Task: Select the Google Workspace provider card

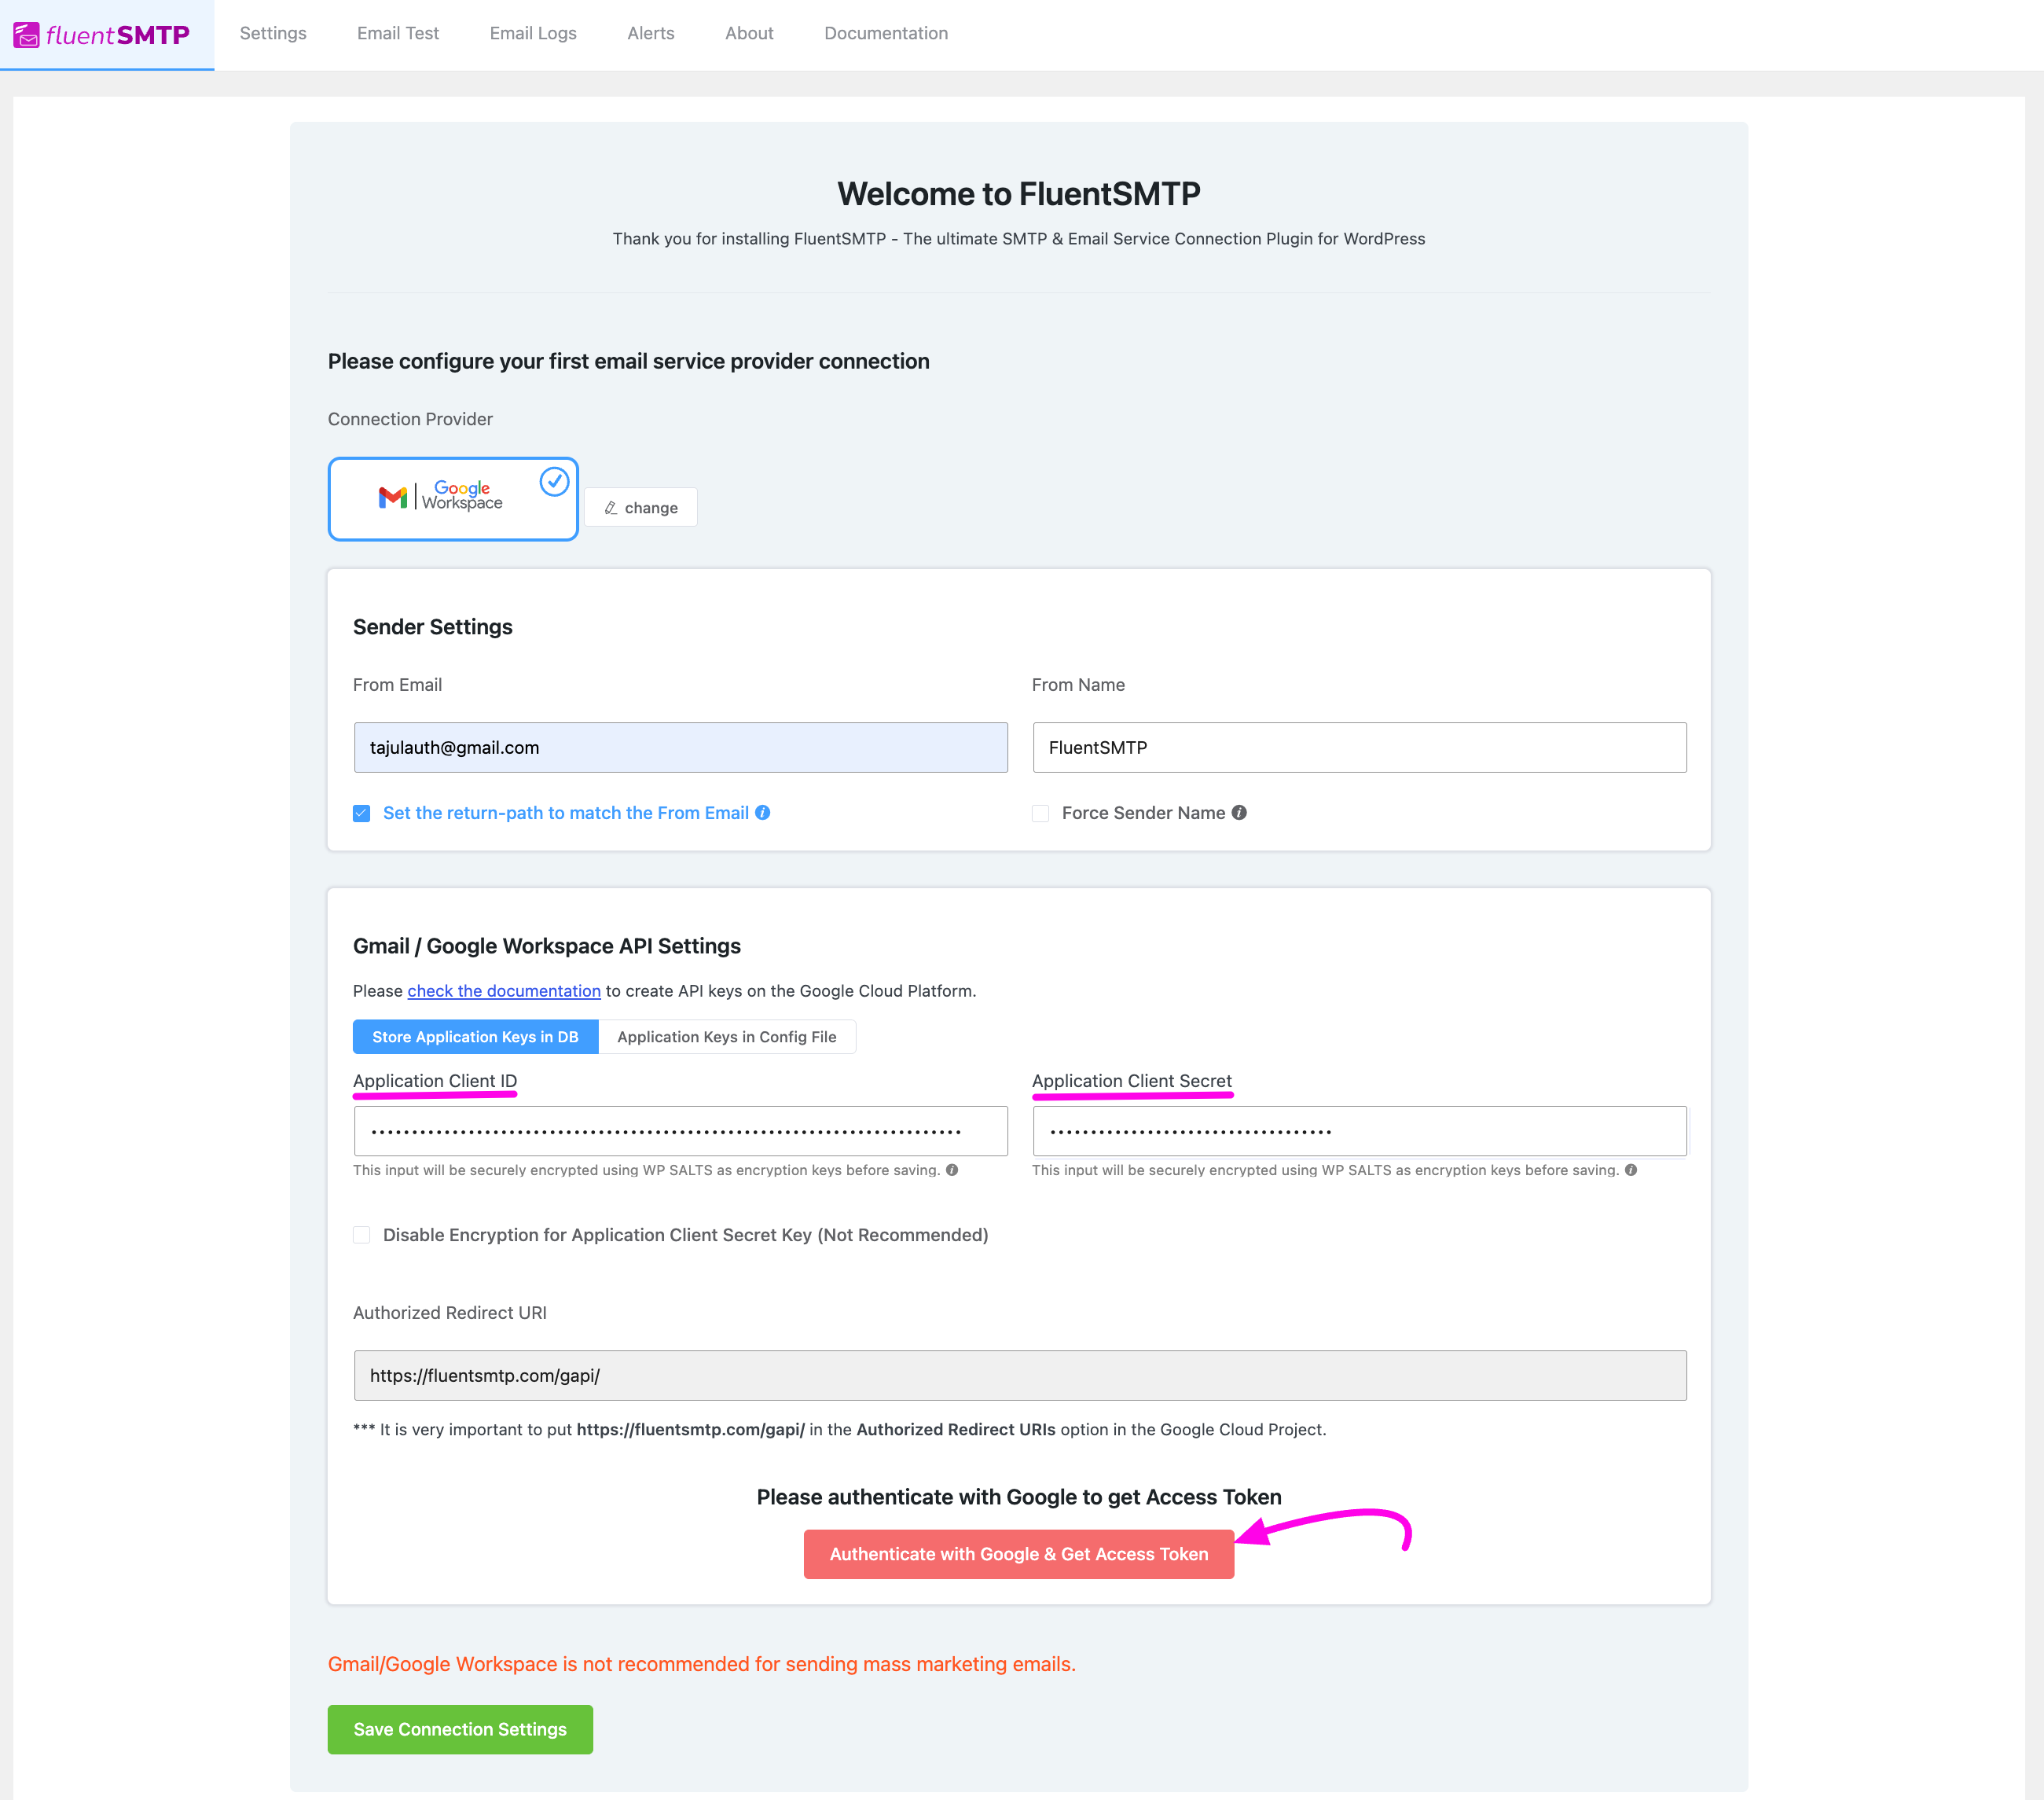Action: click(453, 499)
